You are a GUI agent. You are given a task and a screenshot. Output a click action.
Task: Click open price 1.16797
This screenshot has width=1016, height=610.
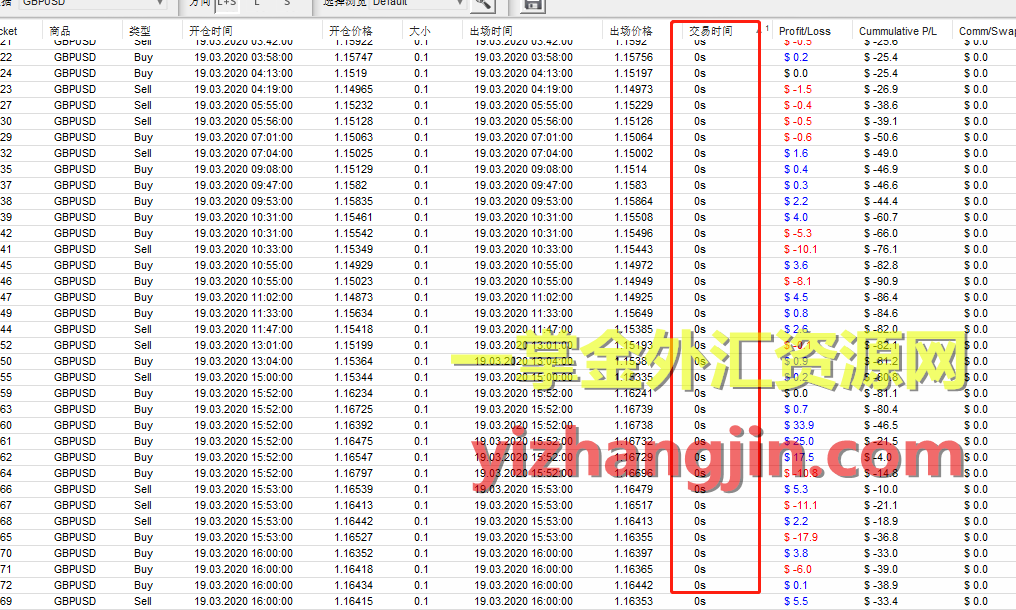point(354,473)
